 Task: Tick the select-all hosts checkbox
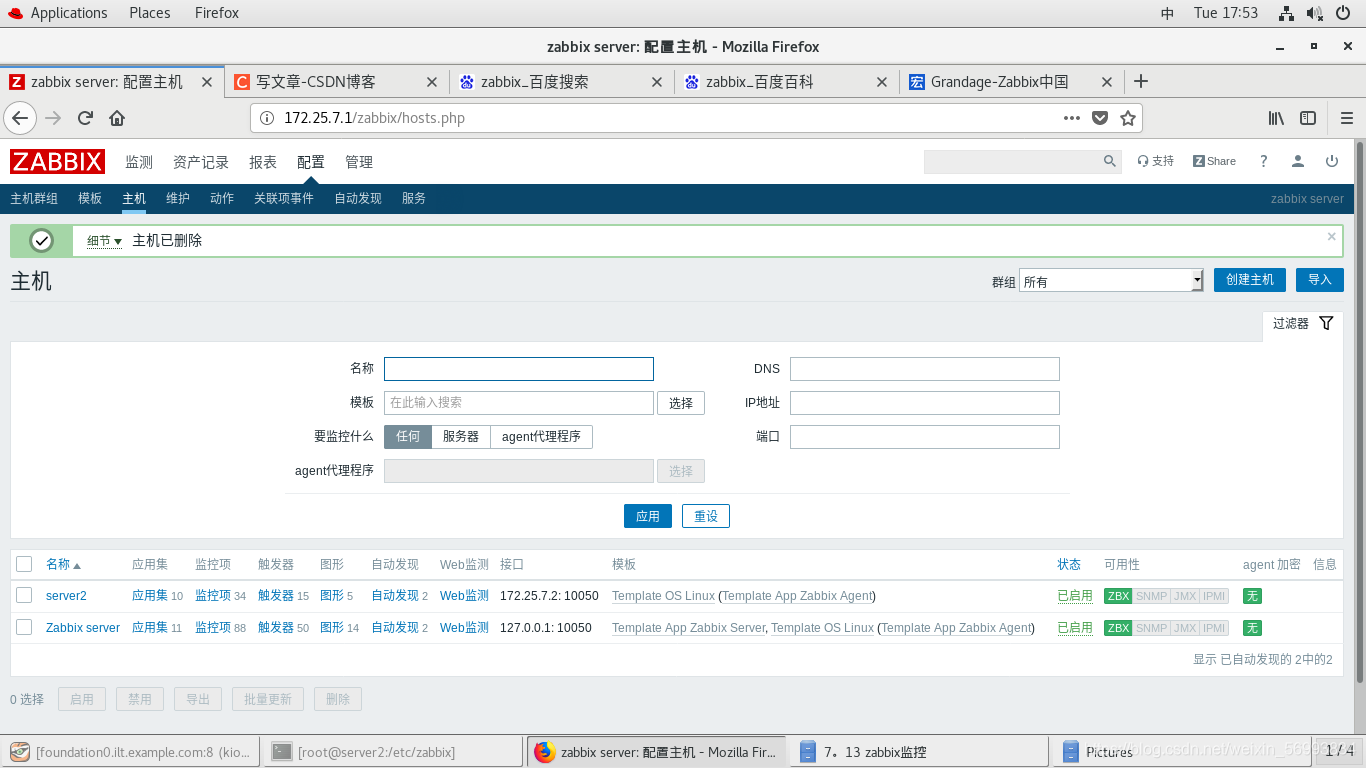[24, 564]
